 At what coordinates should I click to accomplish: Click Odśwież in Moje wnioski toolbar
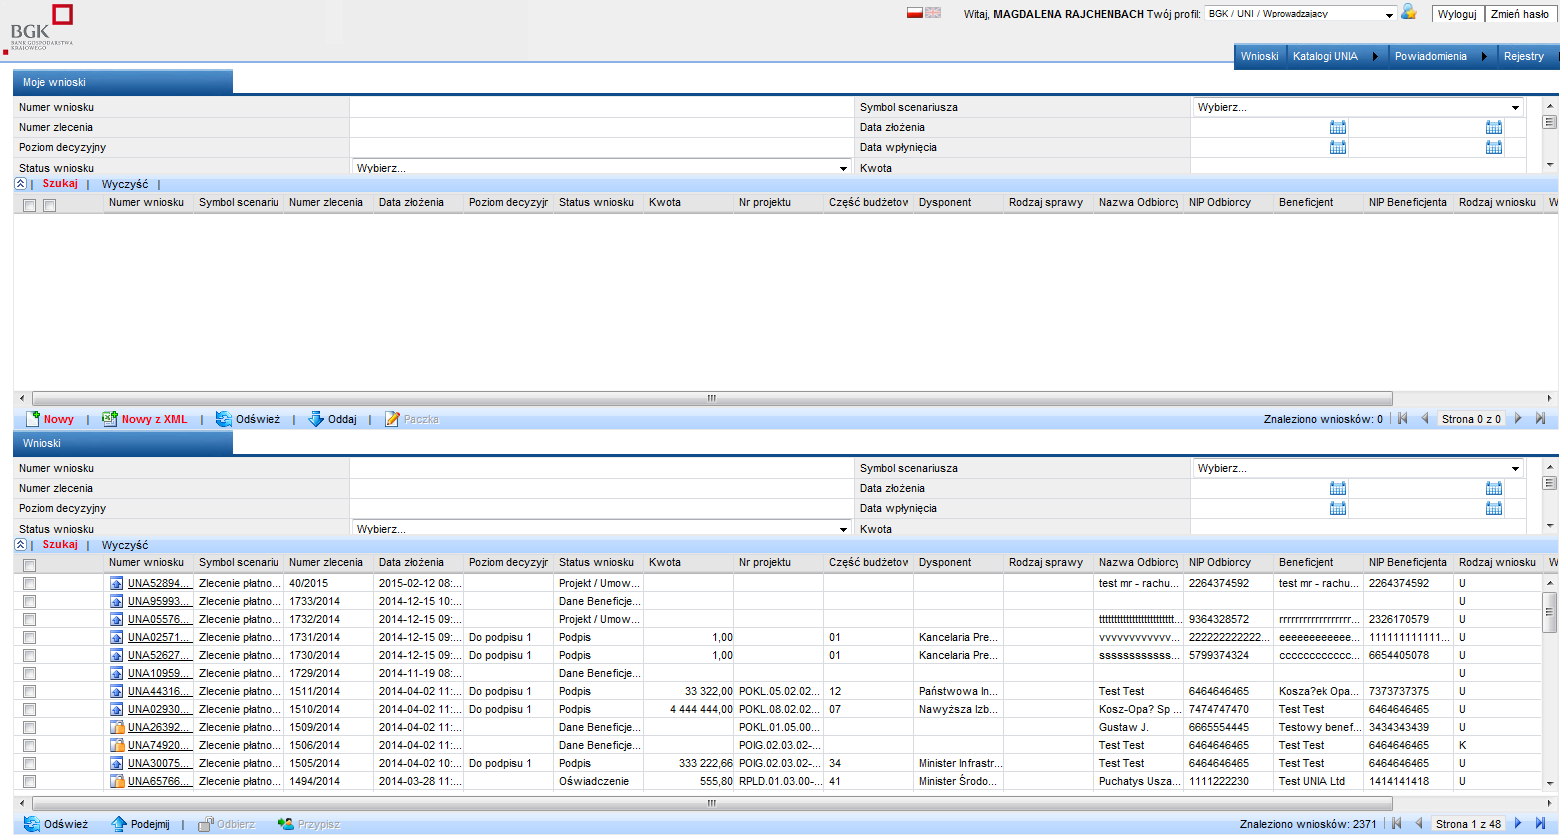(248, 419)
